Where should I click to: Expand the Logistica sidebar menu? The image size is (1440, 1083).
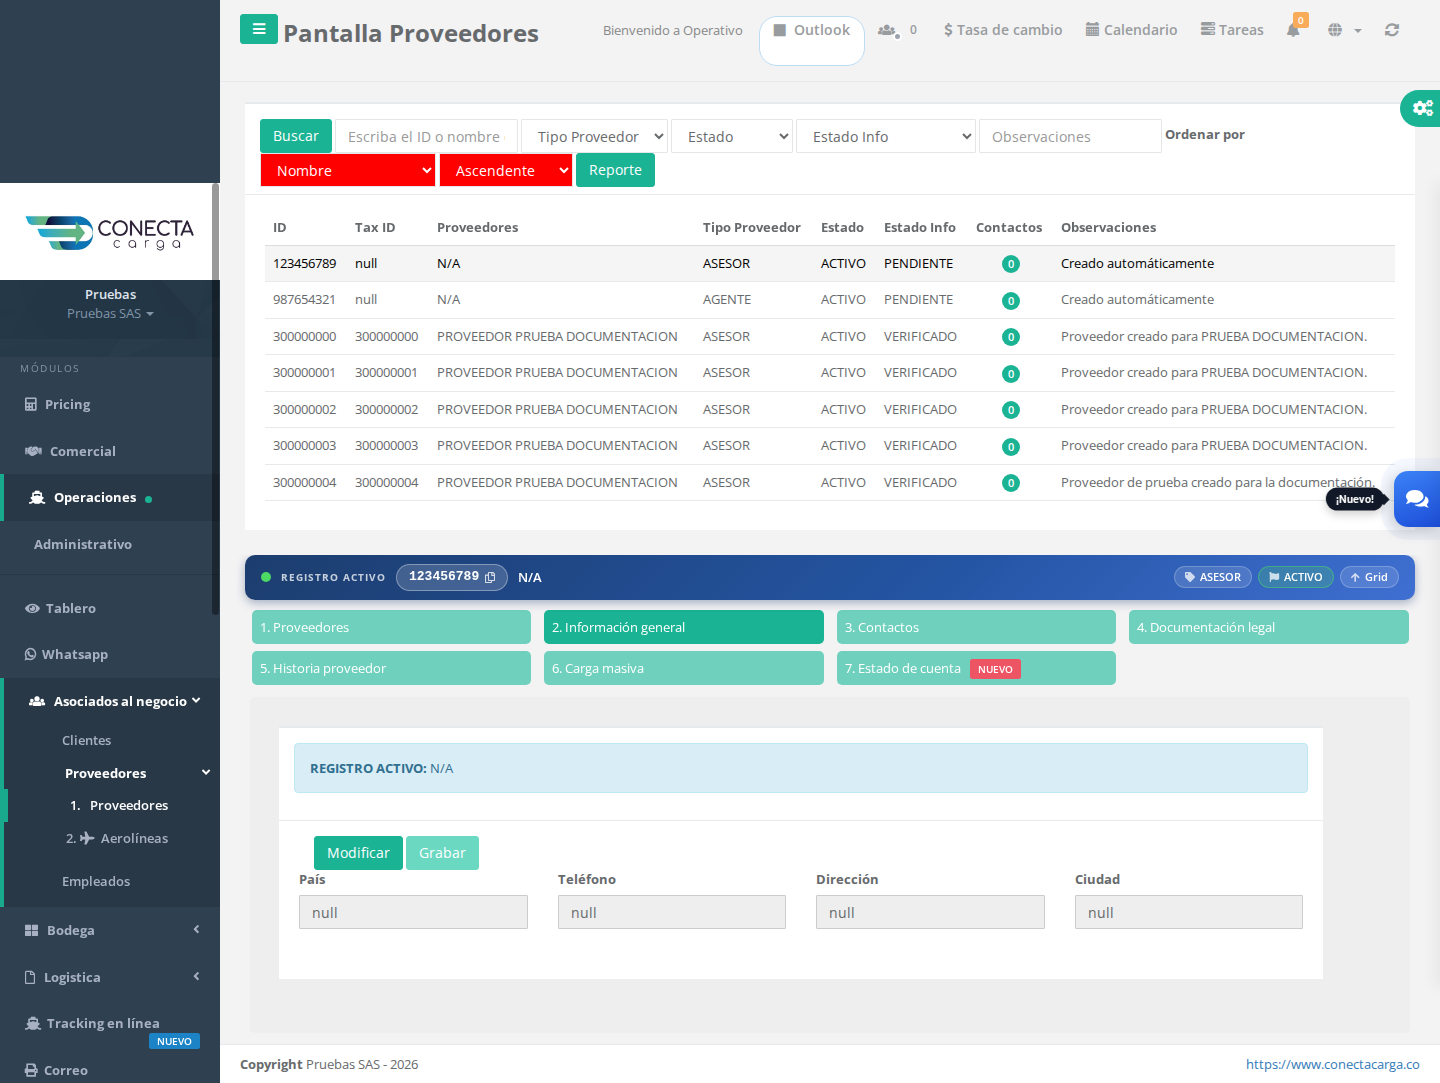click(110, 977)
